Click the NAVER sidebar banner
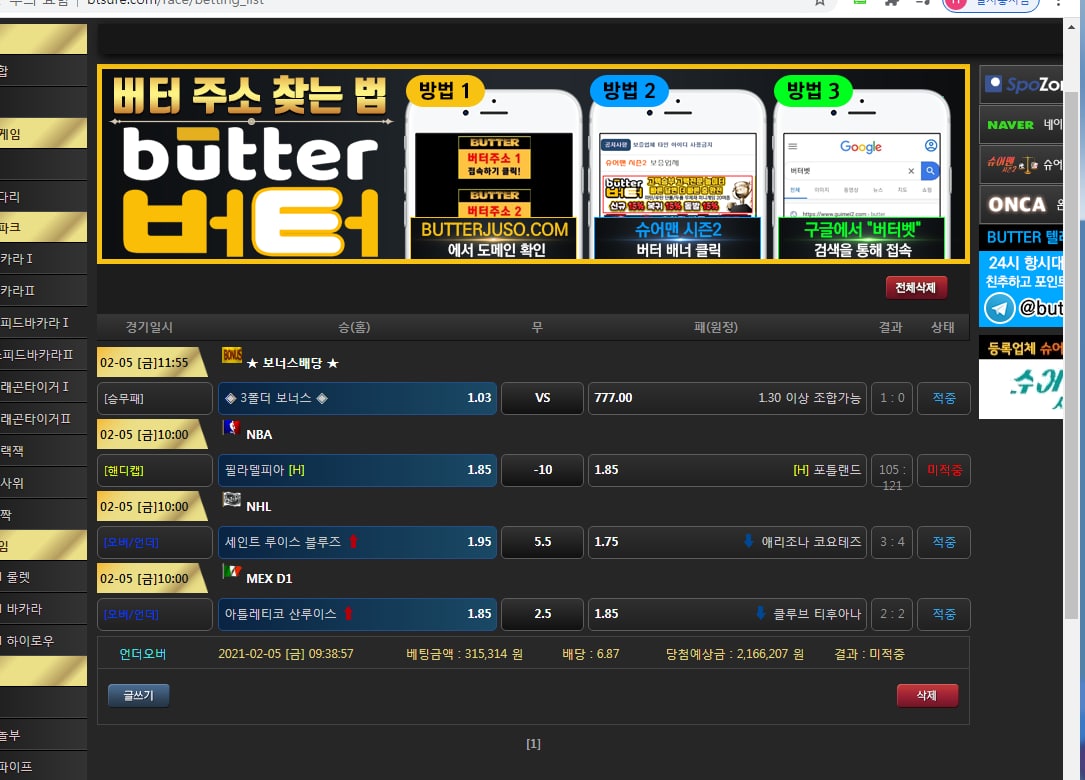This screenshot has width=1085, height=780. click(1021, 125)
